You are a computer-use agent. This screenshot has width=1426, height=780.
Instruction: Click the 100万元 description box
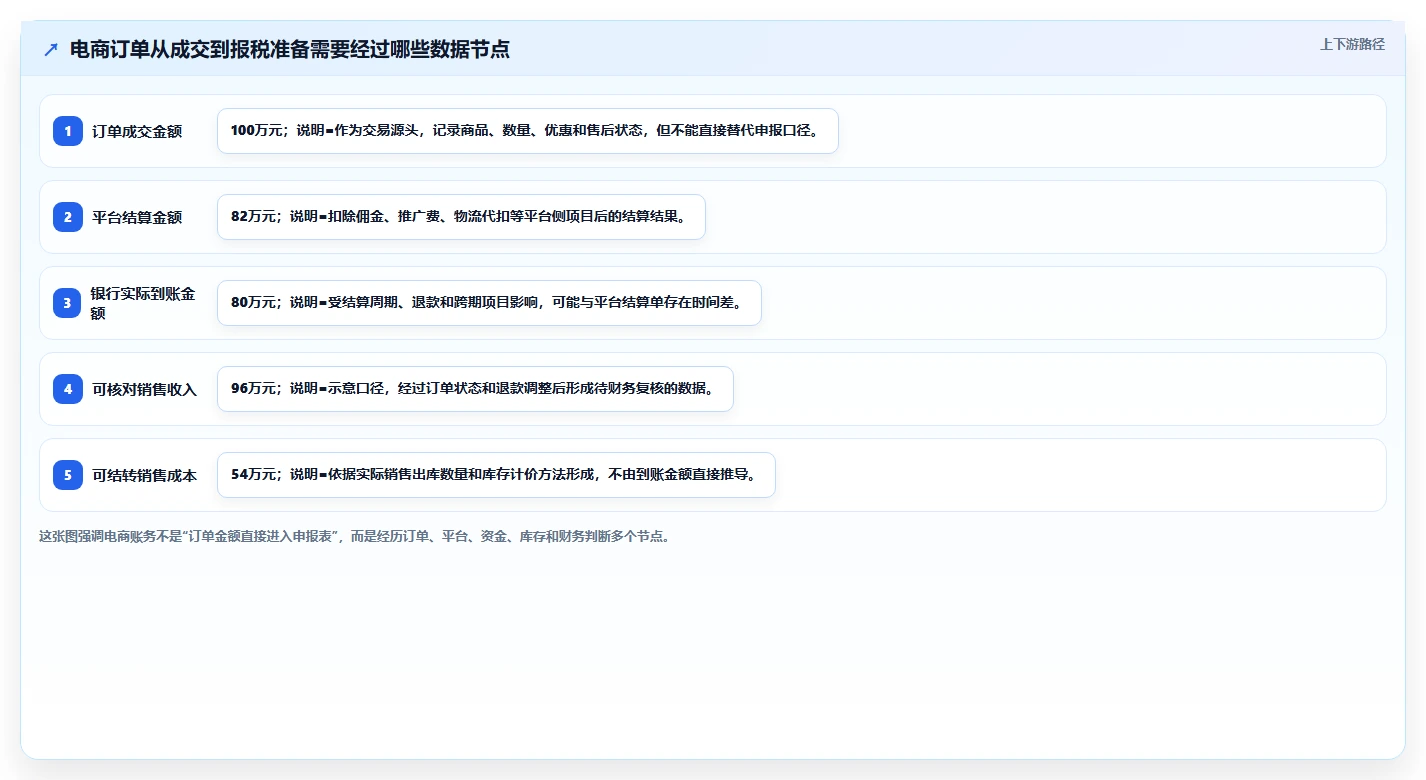[x=527, y=131]
